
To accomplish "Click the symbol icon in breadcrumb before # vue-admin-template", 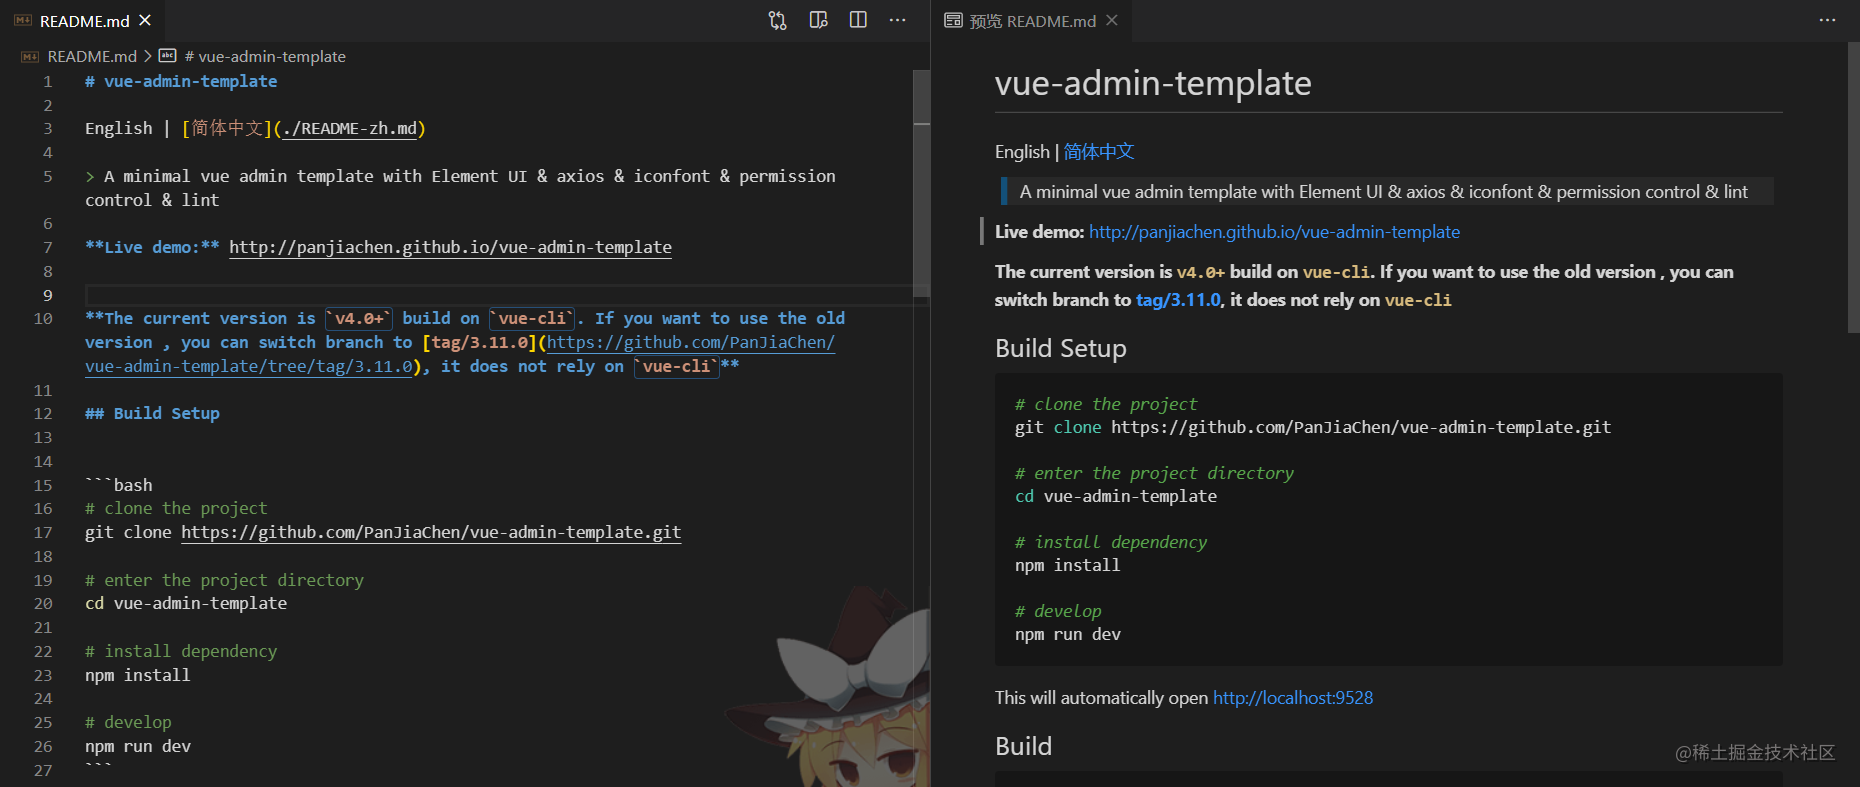I will pos(168,56).
